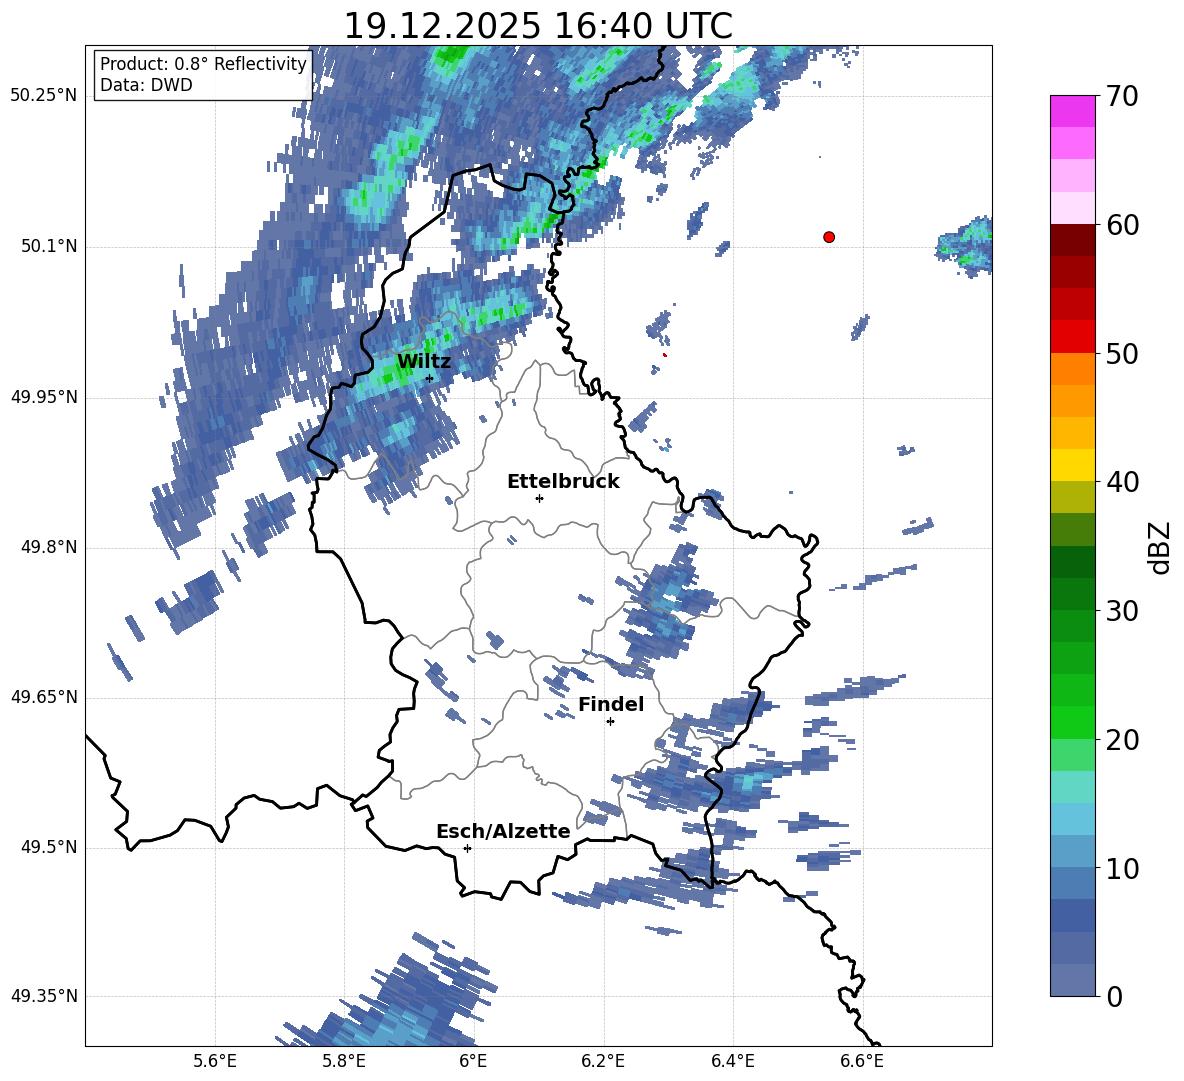
Task: Click the dark red swatch below 60 dBZ
Action: [x=1072, y=240]
